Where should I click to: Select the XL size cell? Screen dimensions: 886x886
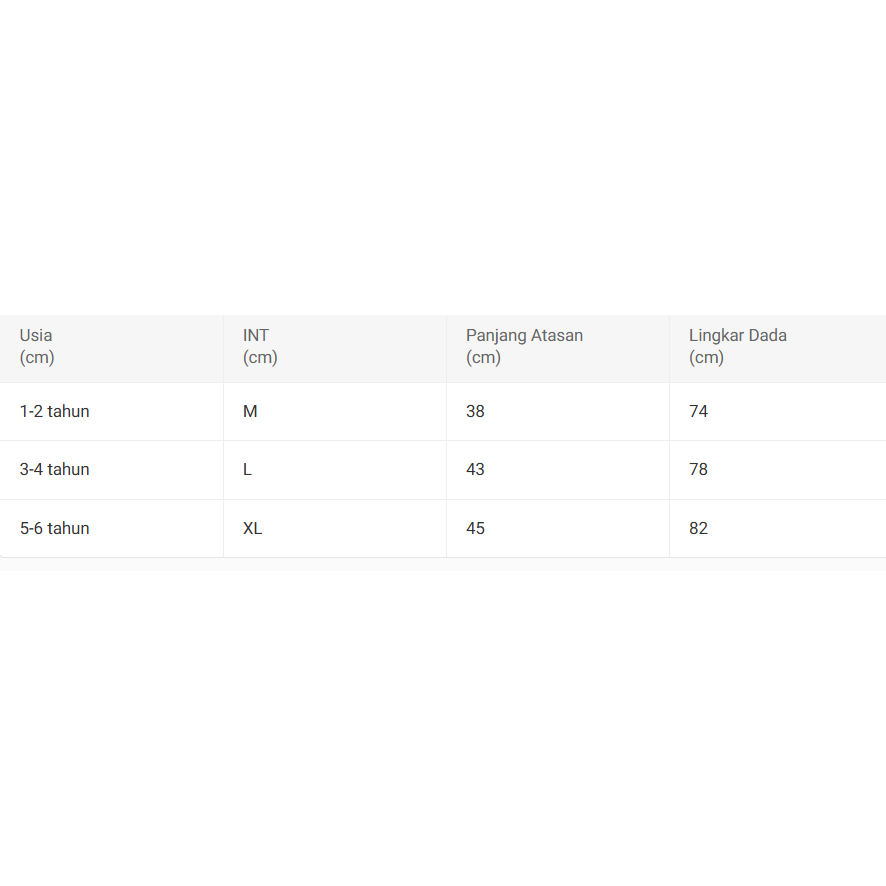pyautogui.click(x=252, y=528)
